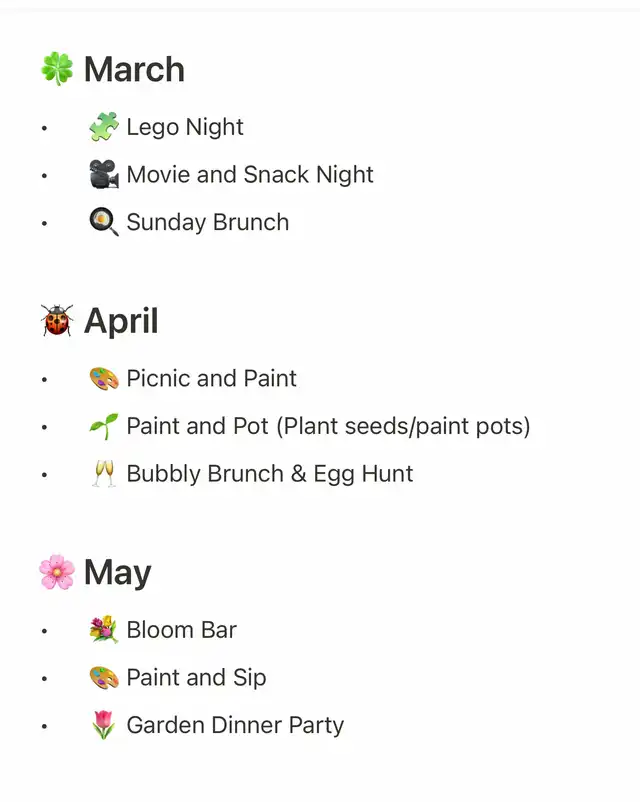640x802 pixels.
Task: Select the seedling emoji for Paint and Pot
Action: pyautogui.click(x=104, y=426)
